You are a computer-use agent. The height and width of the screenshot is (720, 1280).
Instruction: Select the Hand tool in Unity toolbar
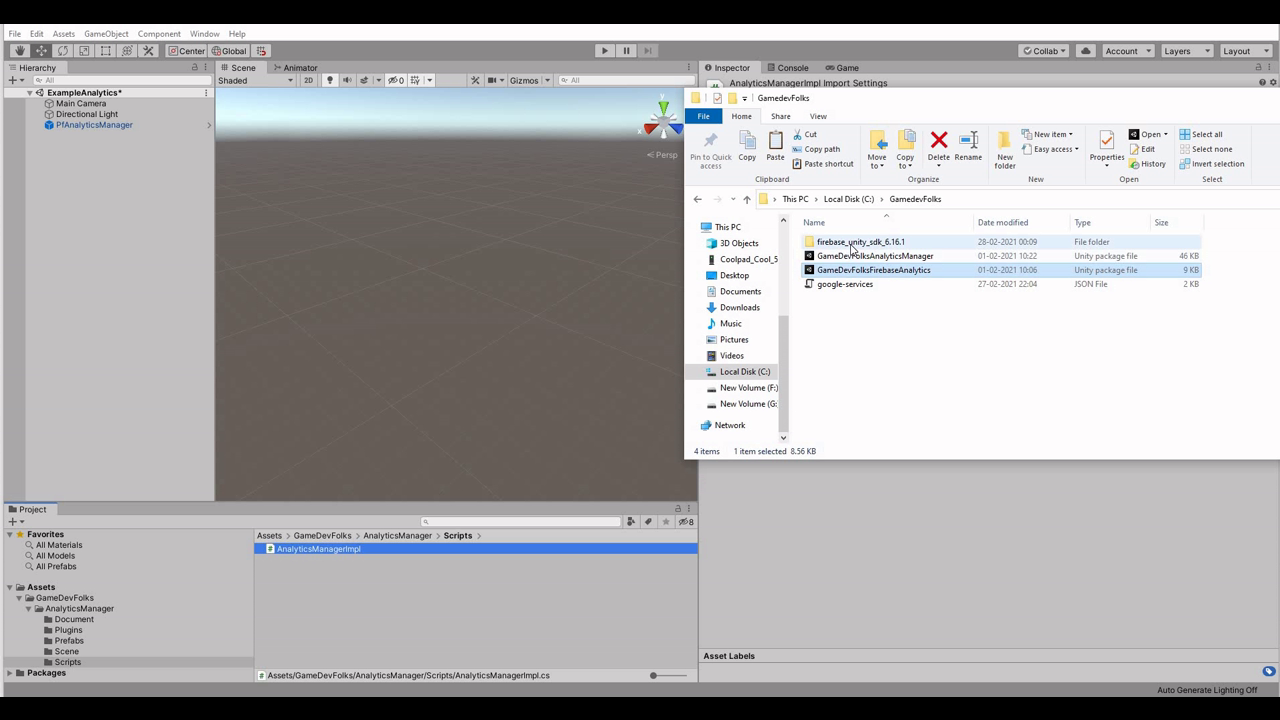[19, 51]
